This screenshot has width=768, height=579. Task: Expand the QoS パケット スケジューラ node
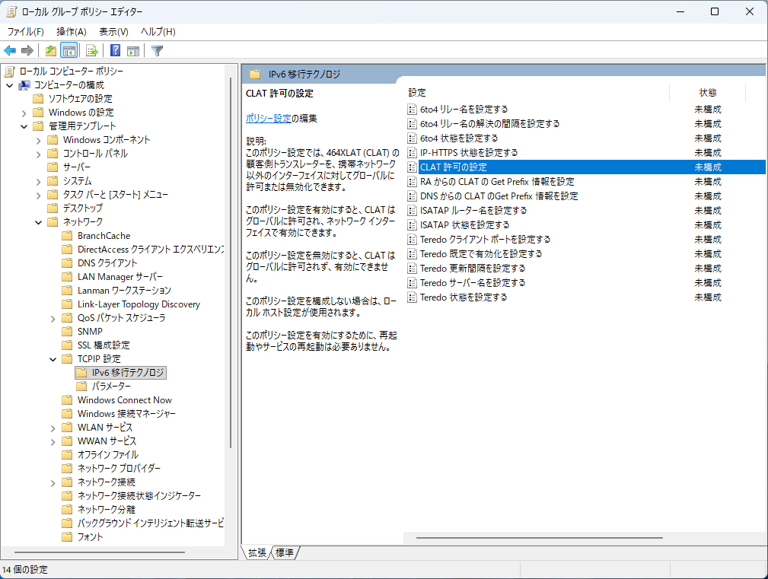tap(53, 318)
